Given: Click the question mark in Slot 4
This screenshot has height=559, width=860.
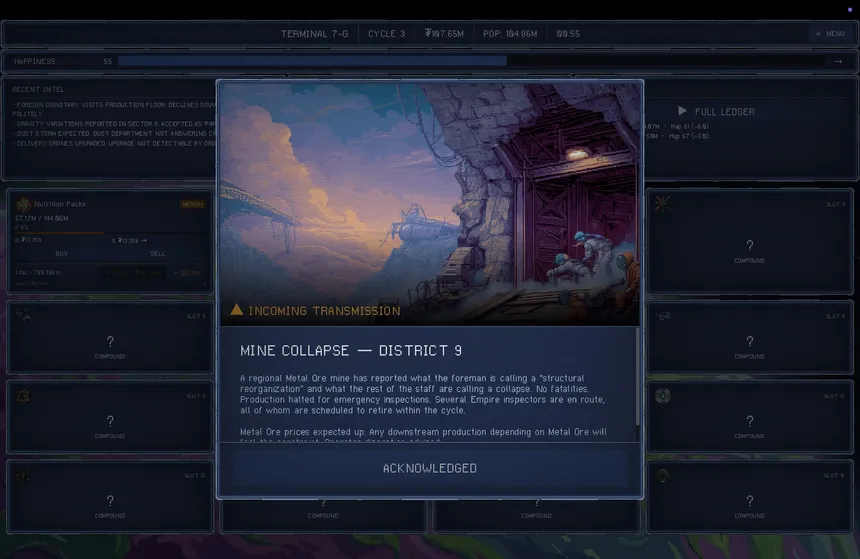Looking at the screenshot, I should [749, 245].
